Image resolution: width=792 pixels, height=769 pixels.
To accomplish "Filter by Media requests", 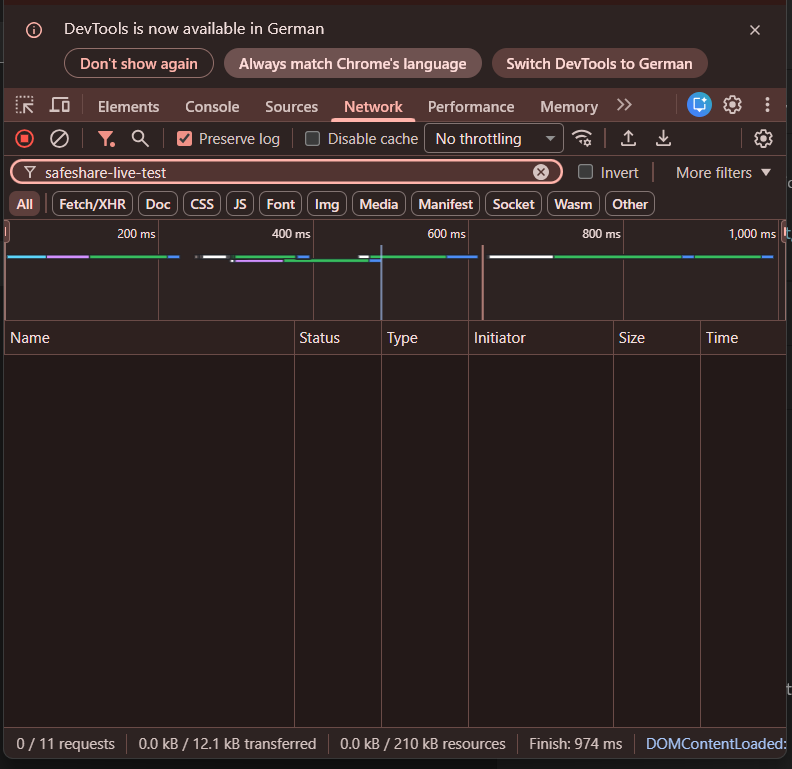I will coord(379,204).
